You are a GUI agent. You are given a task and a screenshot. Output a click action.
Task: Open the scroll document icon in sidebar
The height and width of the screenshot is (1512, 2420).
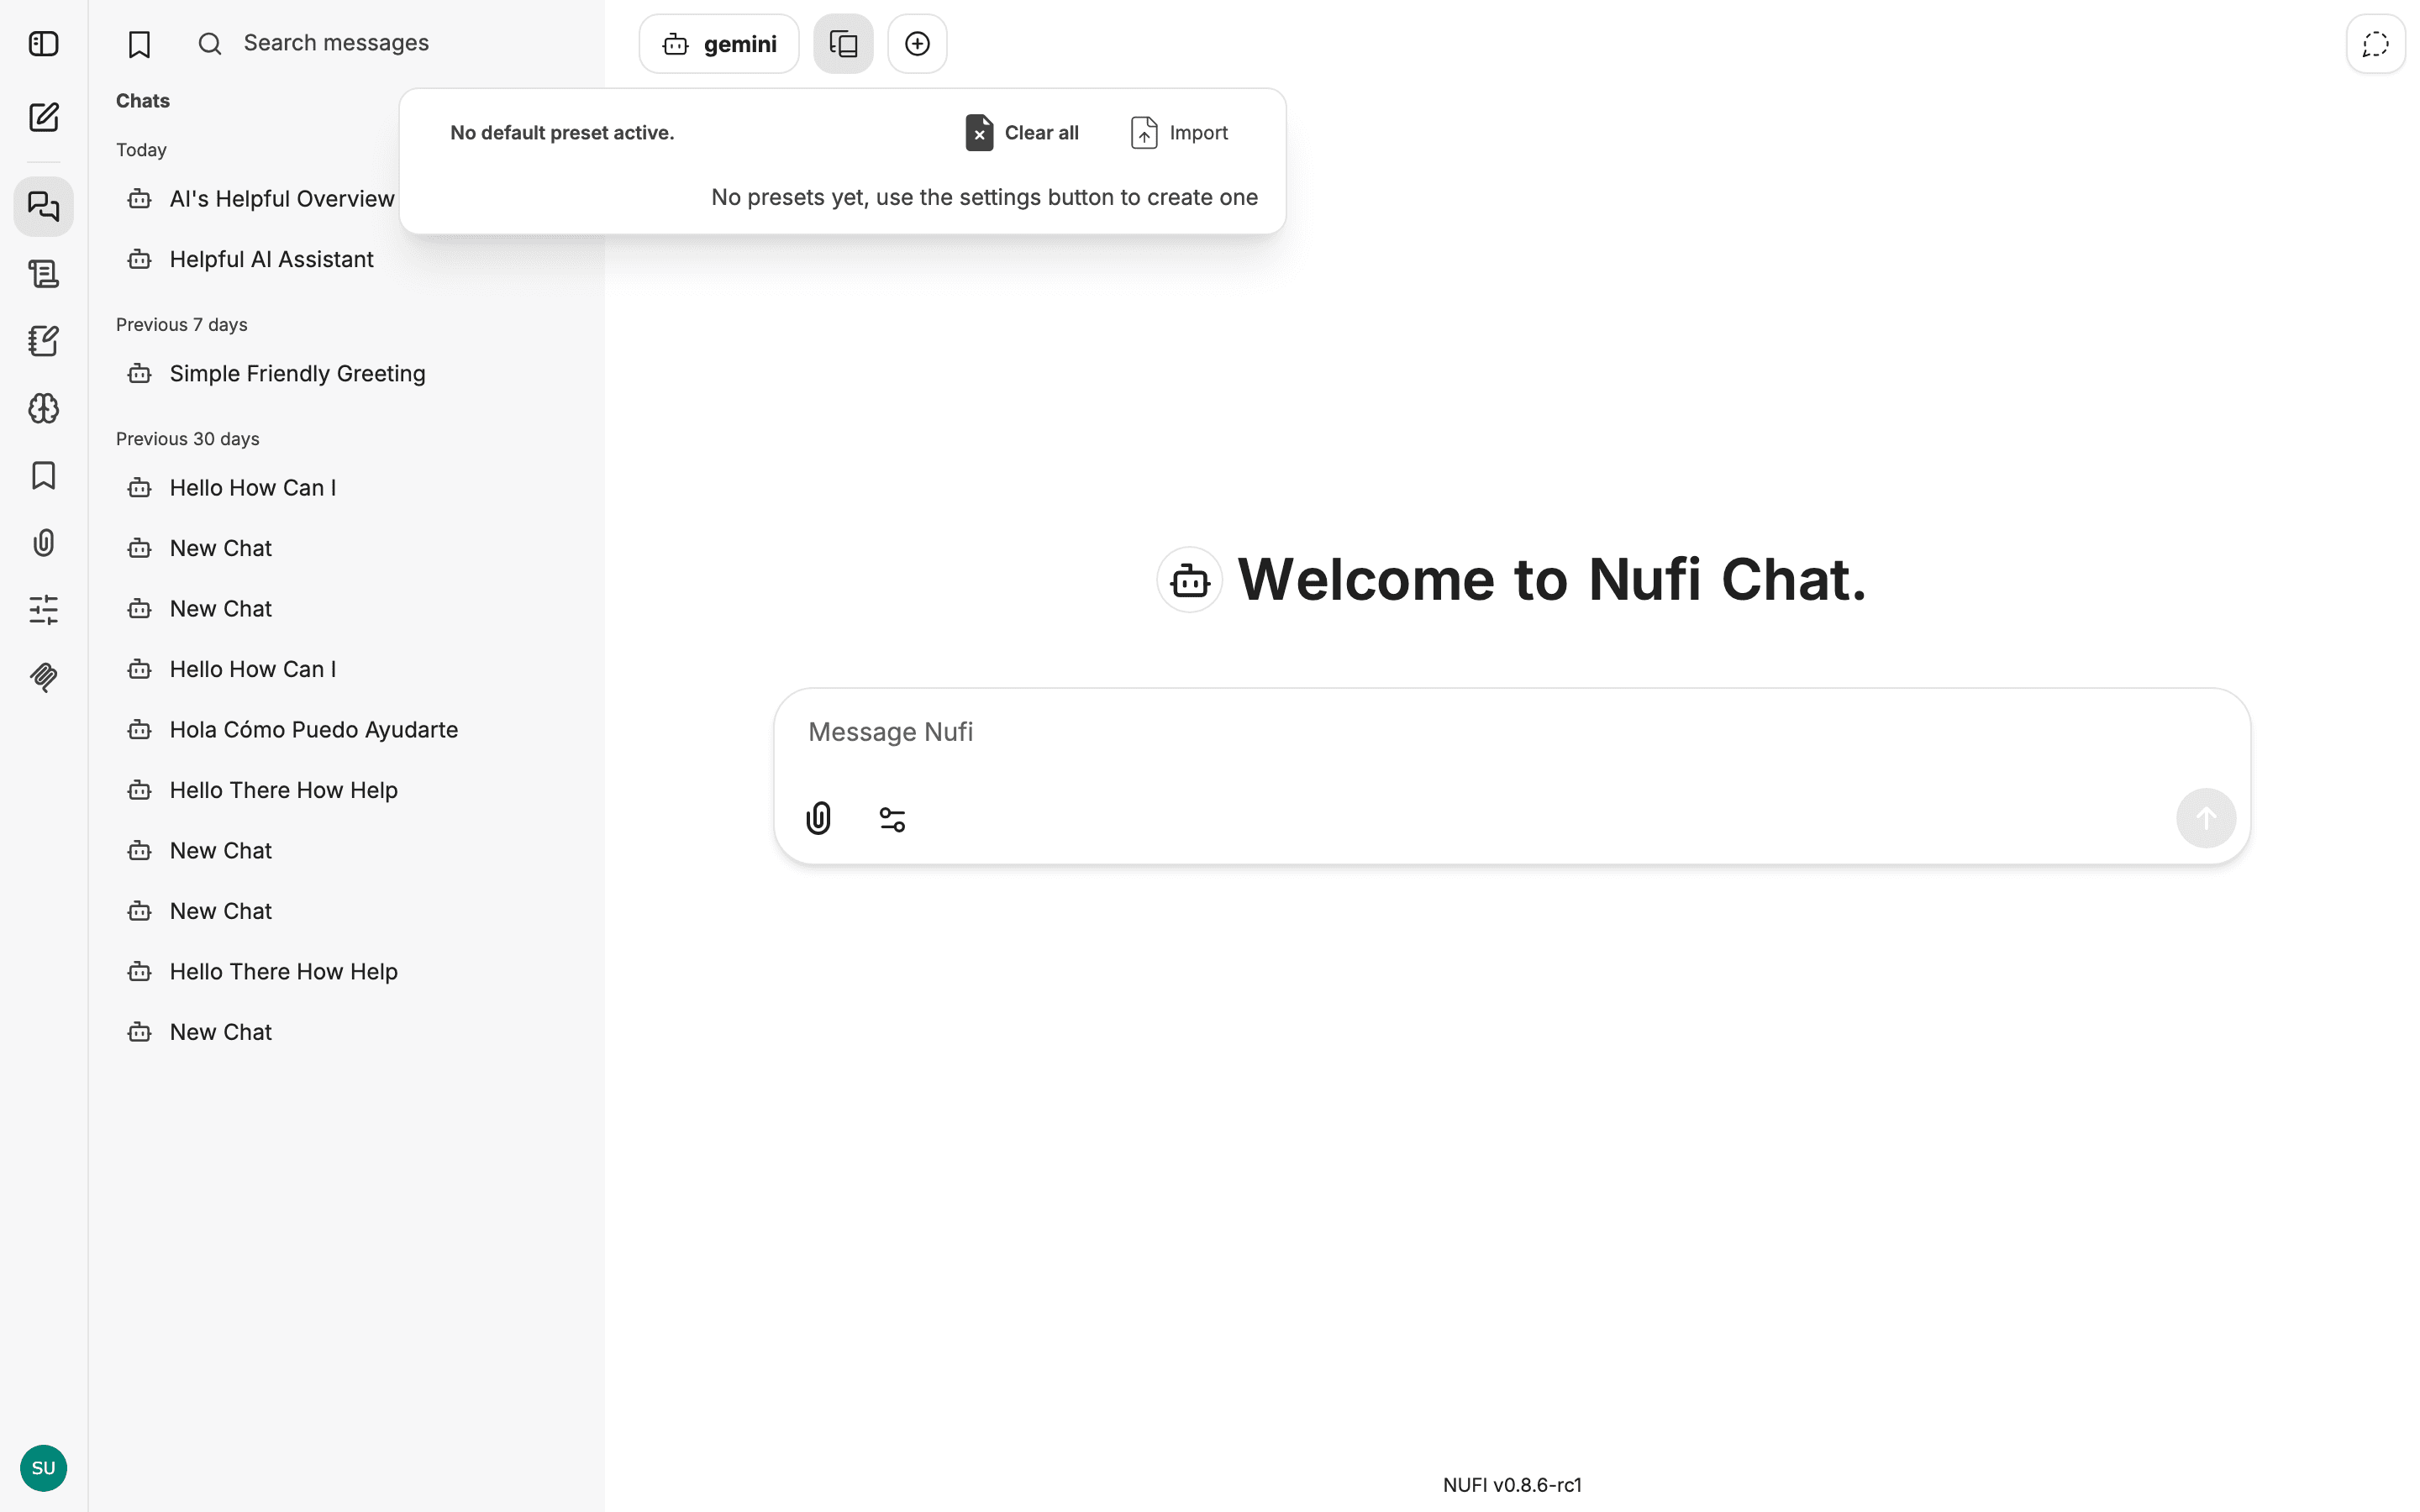click(43, 274)
